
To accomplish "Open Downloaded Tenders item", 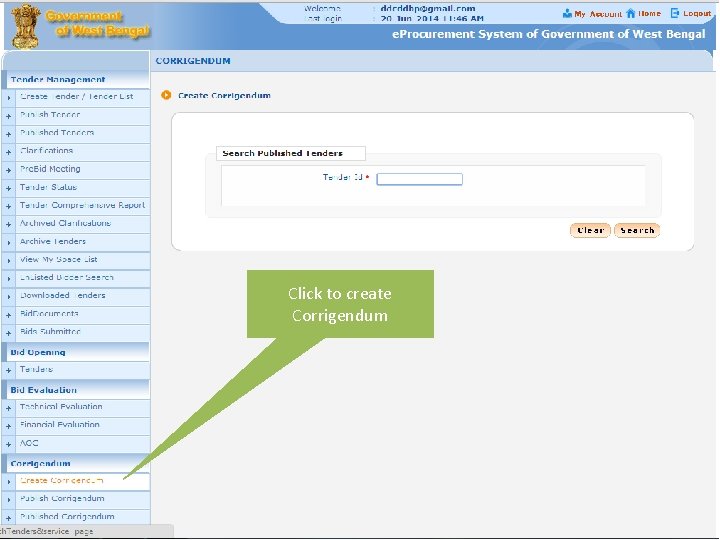I will (x=62, y=295).
